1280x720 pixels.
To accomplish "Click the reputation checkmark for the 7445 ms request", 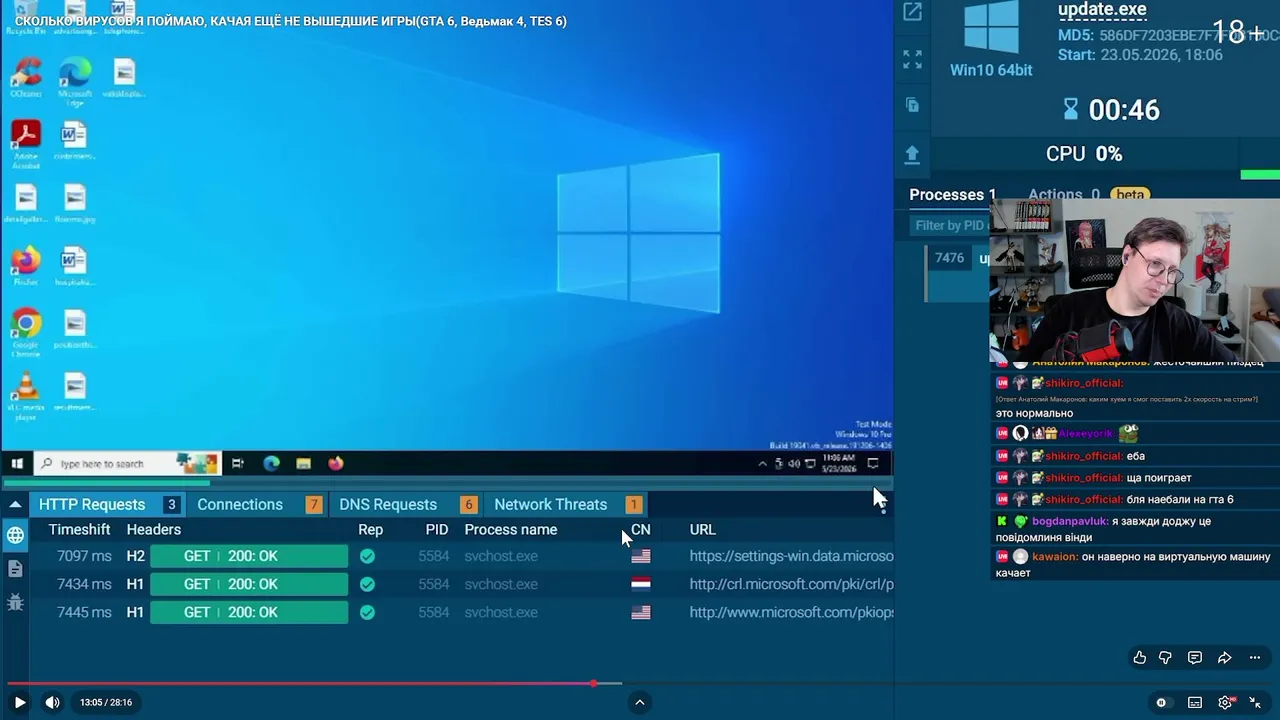I will (x=367, y=612).
